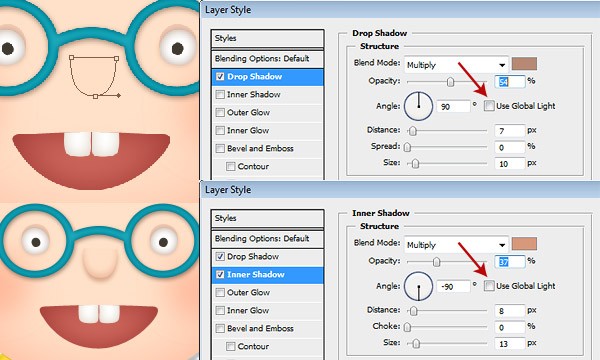
Task: Click Inner Shadow angle dial
Action: coord(418,286)
